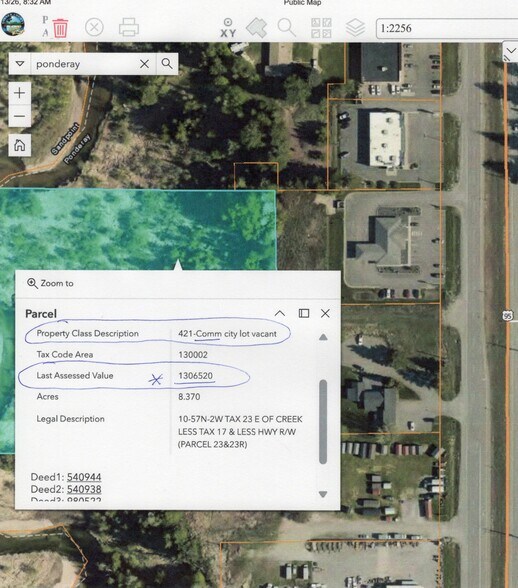518x588 pixels.
Task: Clear the ponderay search text
Action: tap(144, 64)
